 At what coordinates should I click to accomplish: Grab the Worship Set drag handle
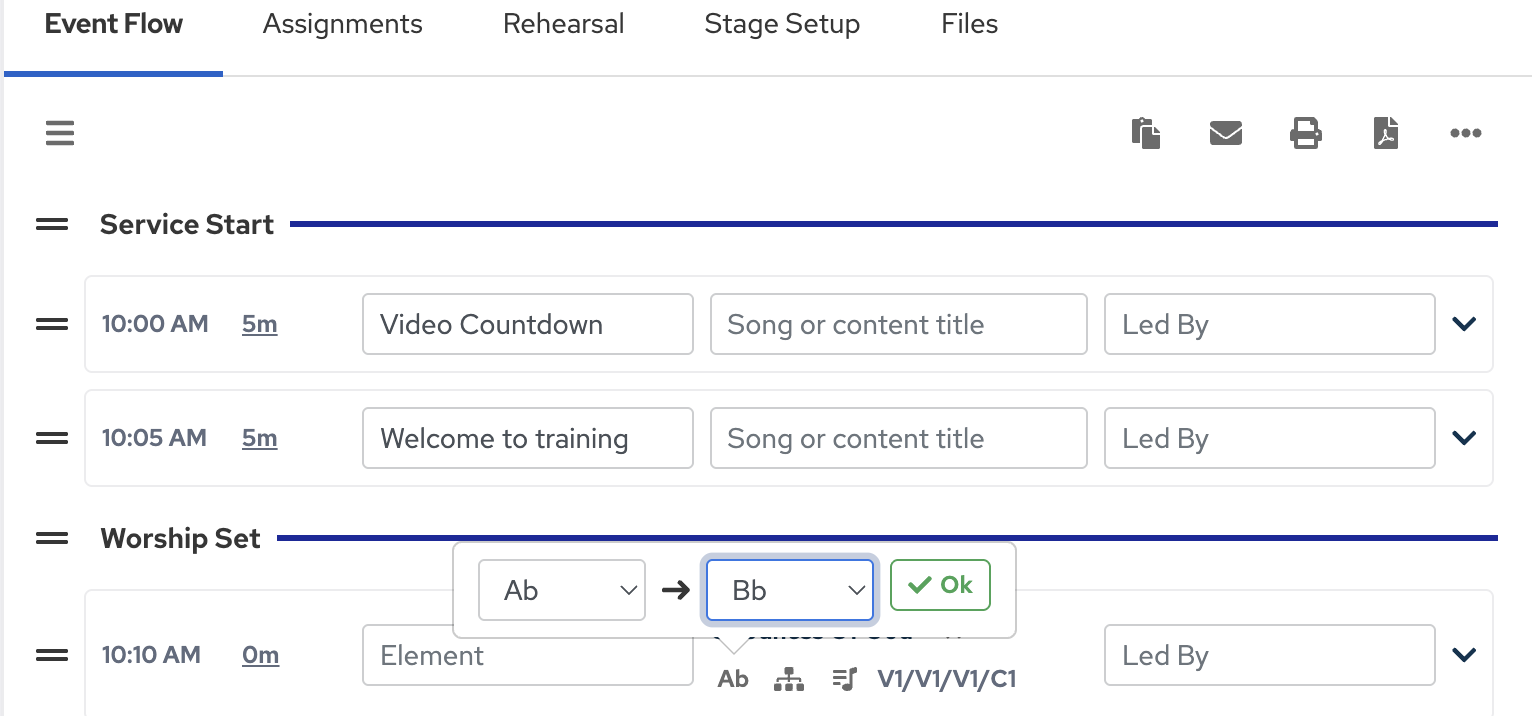tap(52, 539)
